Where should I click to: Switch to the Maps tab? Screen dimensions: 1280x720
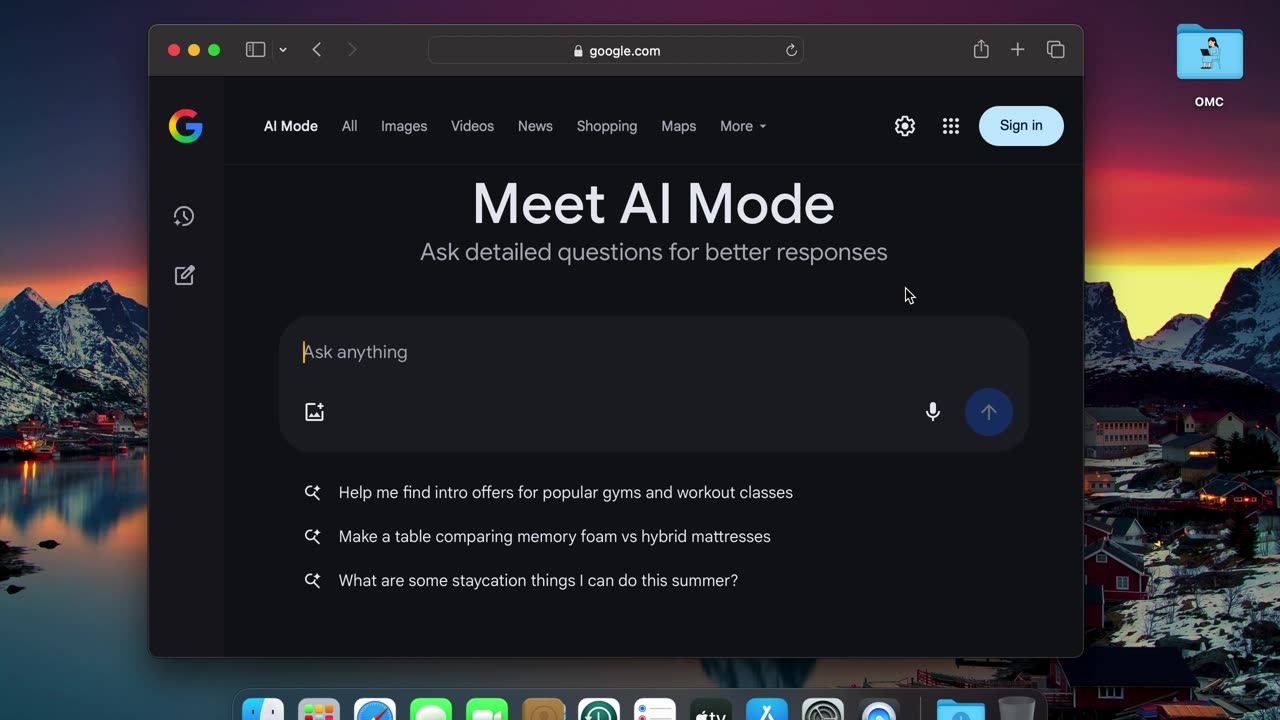[x=679, y=126]
